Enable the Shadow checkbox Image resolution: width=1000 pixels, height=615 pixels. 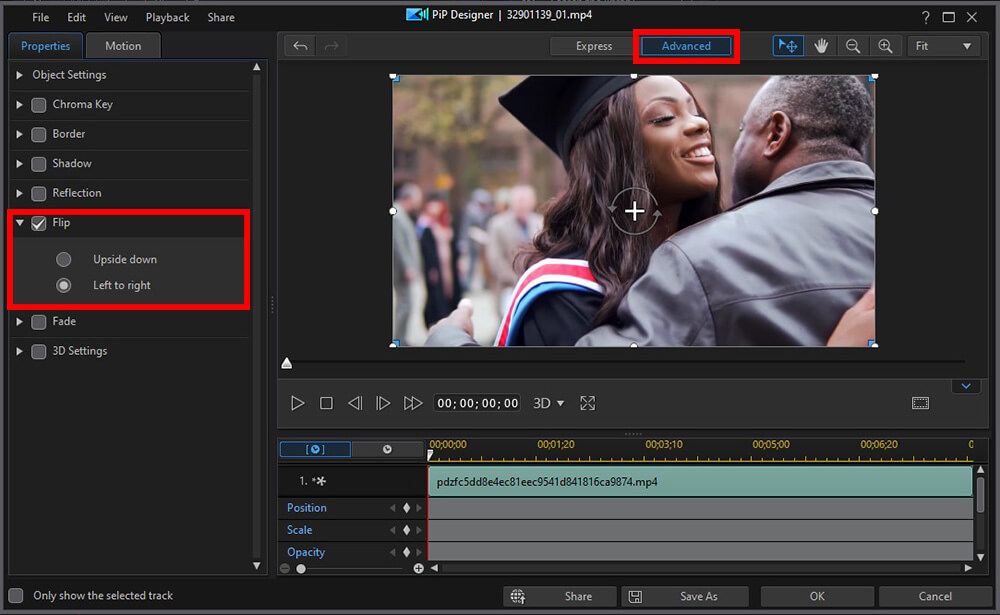point(39,164)
